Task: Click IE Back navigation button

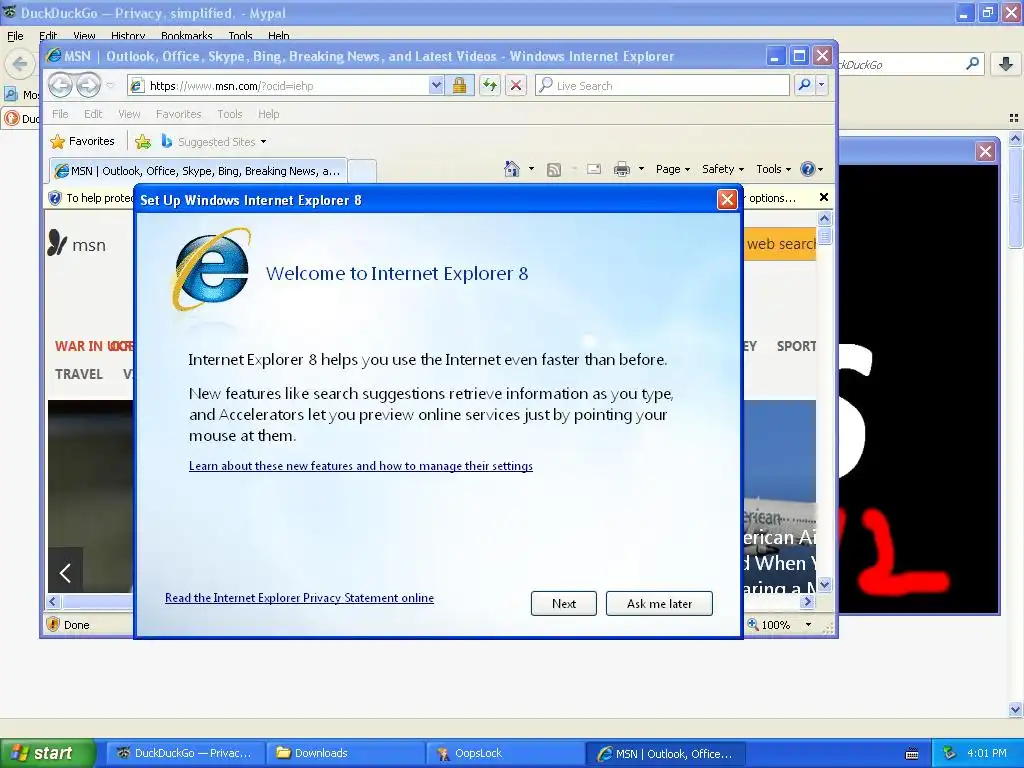Action: tap(60, 85)
